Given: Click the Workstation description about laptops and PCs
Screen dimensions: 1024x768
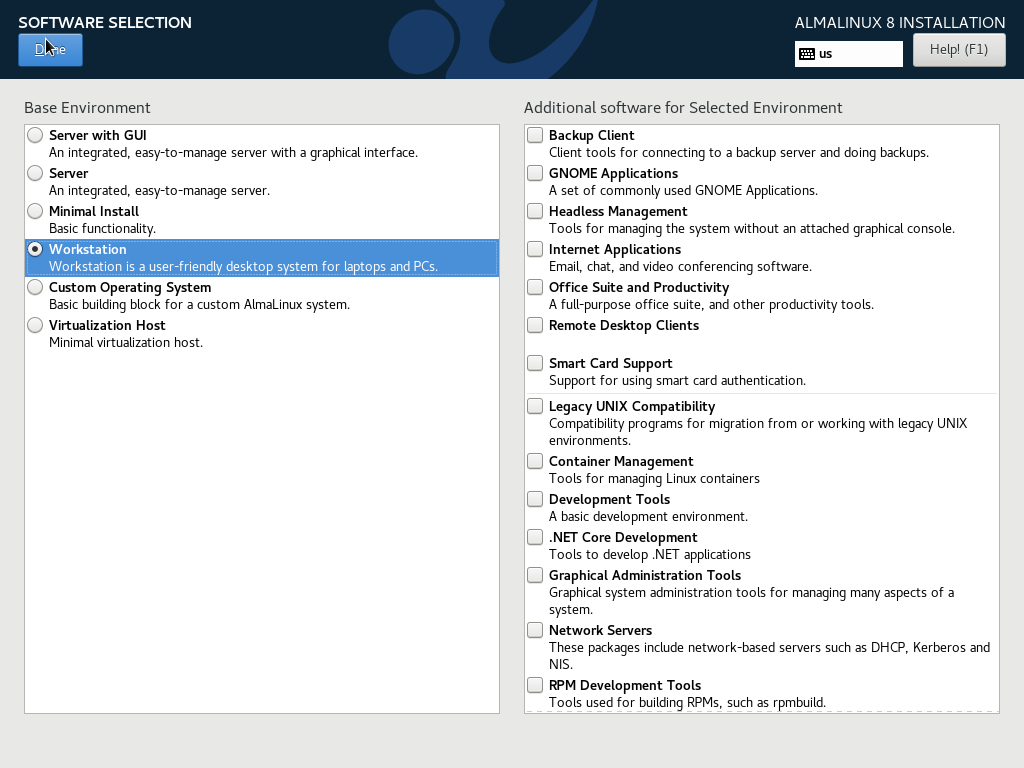Looking at the screenshot, I should pyautogui.click(x=244, y=266).
